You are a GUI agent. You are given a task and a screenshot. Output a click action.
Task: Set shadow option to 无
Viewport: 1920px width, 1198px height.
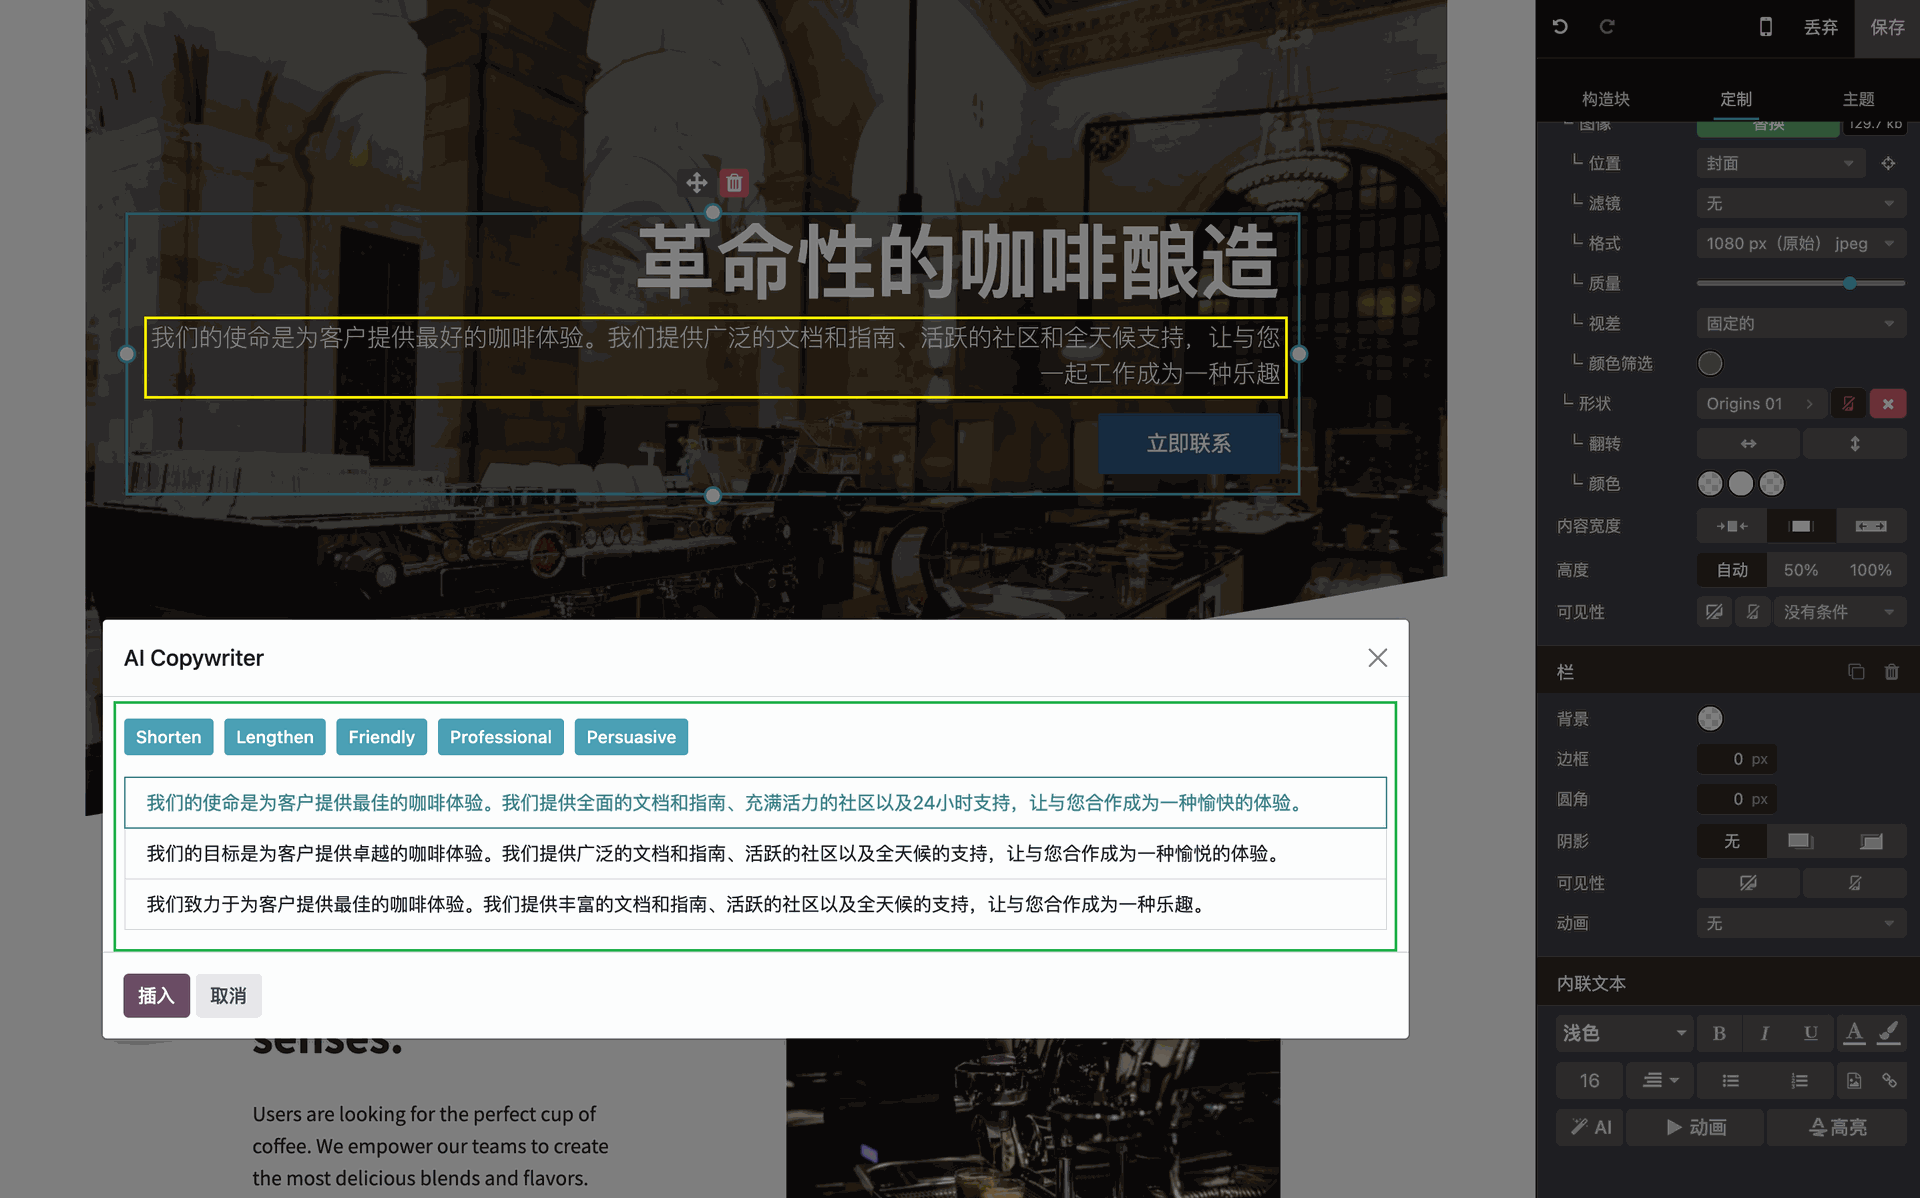[x=1731, y=841]
